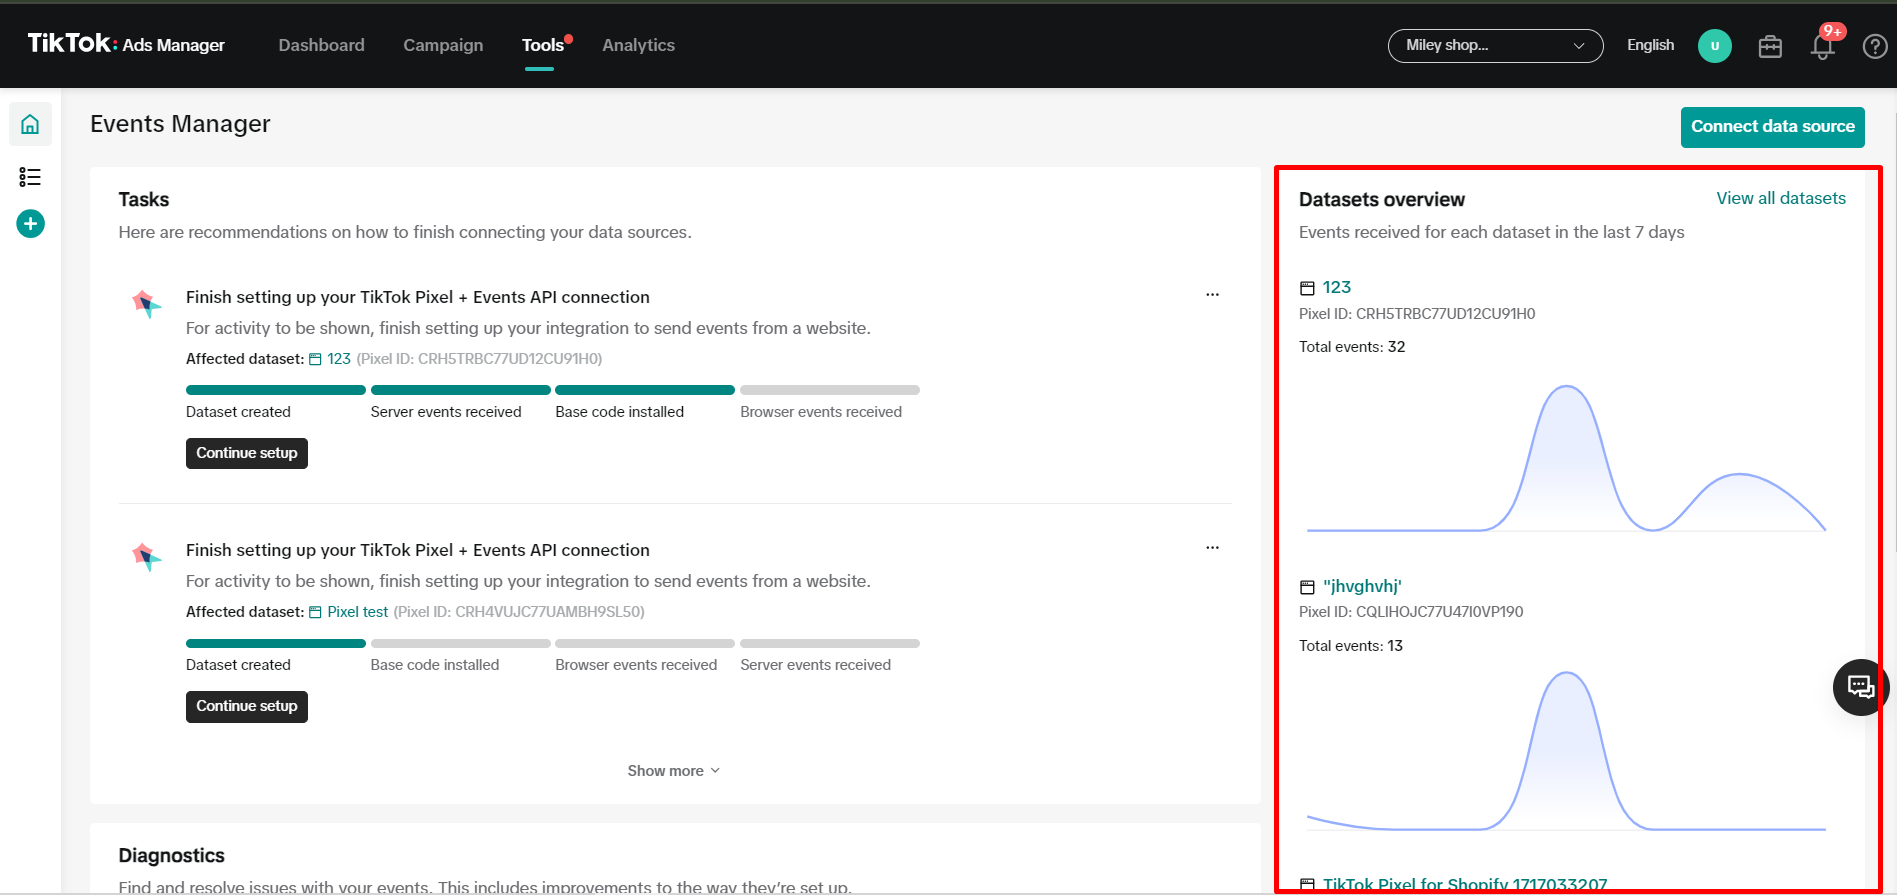Open the Campaign tab

443,45
